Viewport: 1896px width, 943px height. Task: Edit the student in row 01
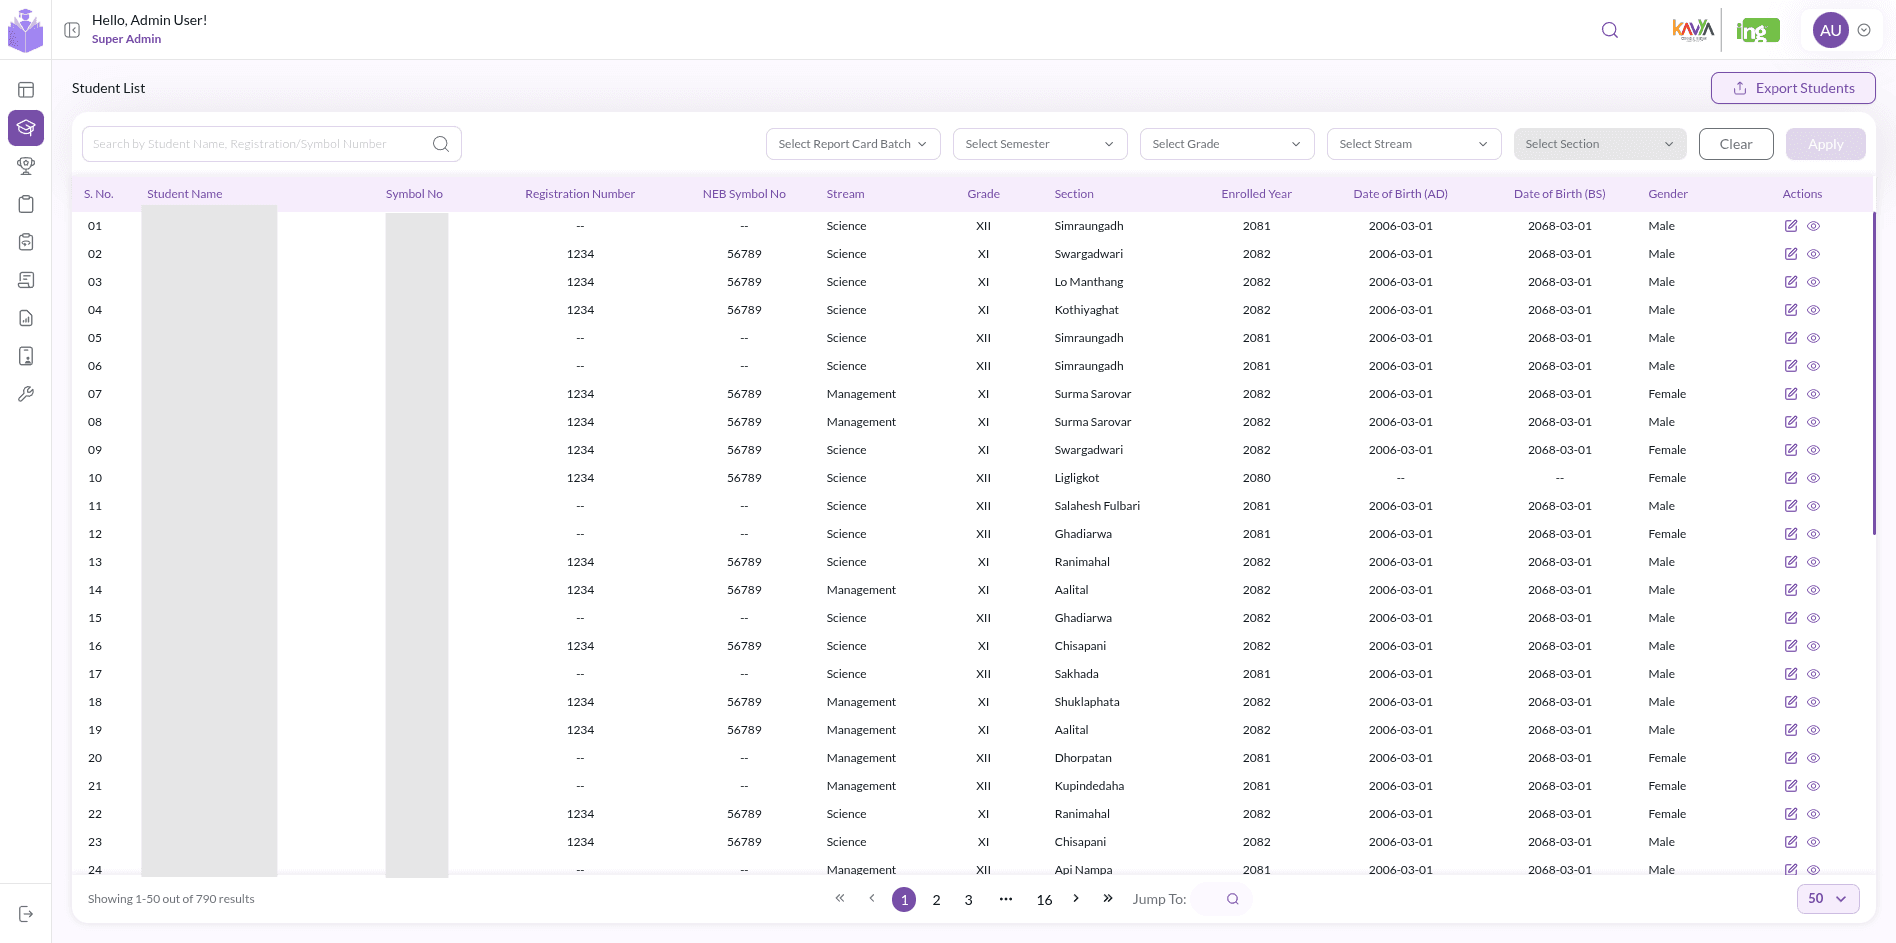(1791, 226)
